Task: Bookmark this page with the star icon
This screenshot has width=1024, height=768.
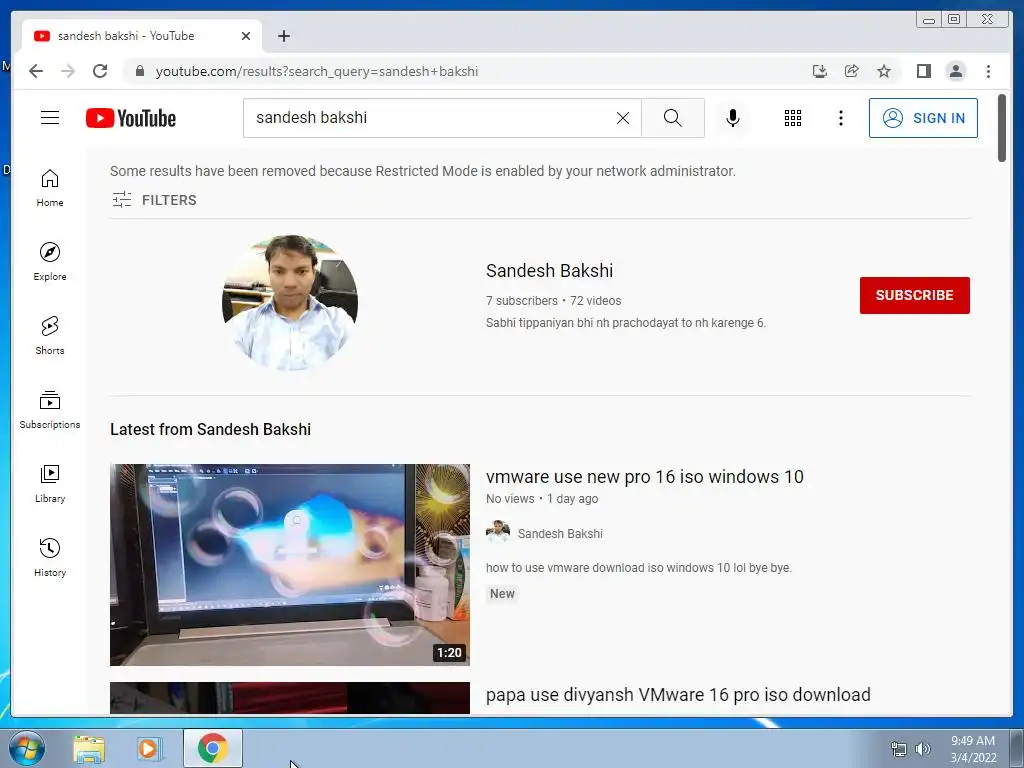Action: pos(884,71)
